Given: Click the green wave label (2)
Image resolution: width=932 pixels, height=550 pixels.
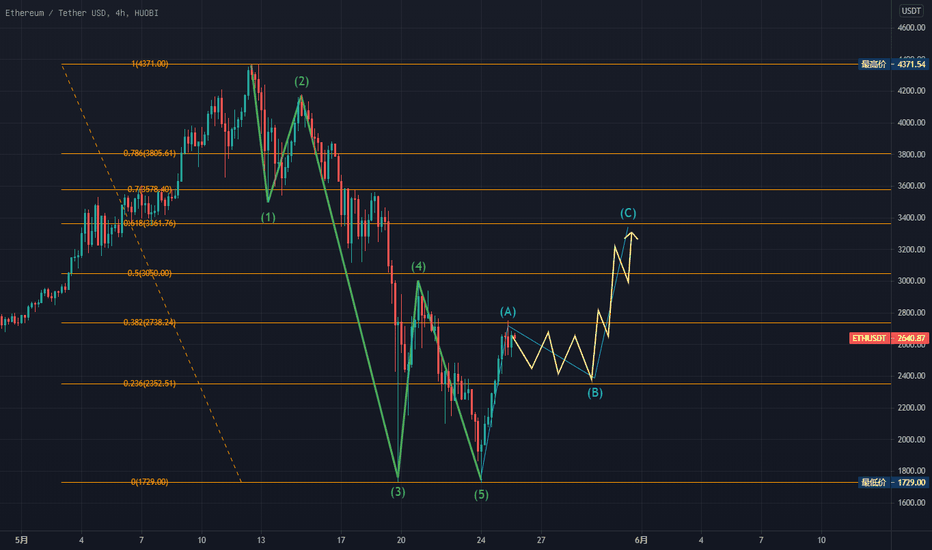Looking at the screenshot, I should point(301,81).
